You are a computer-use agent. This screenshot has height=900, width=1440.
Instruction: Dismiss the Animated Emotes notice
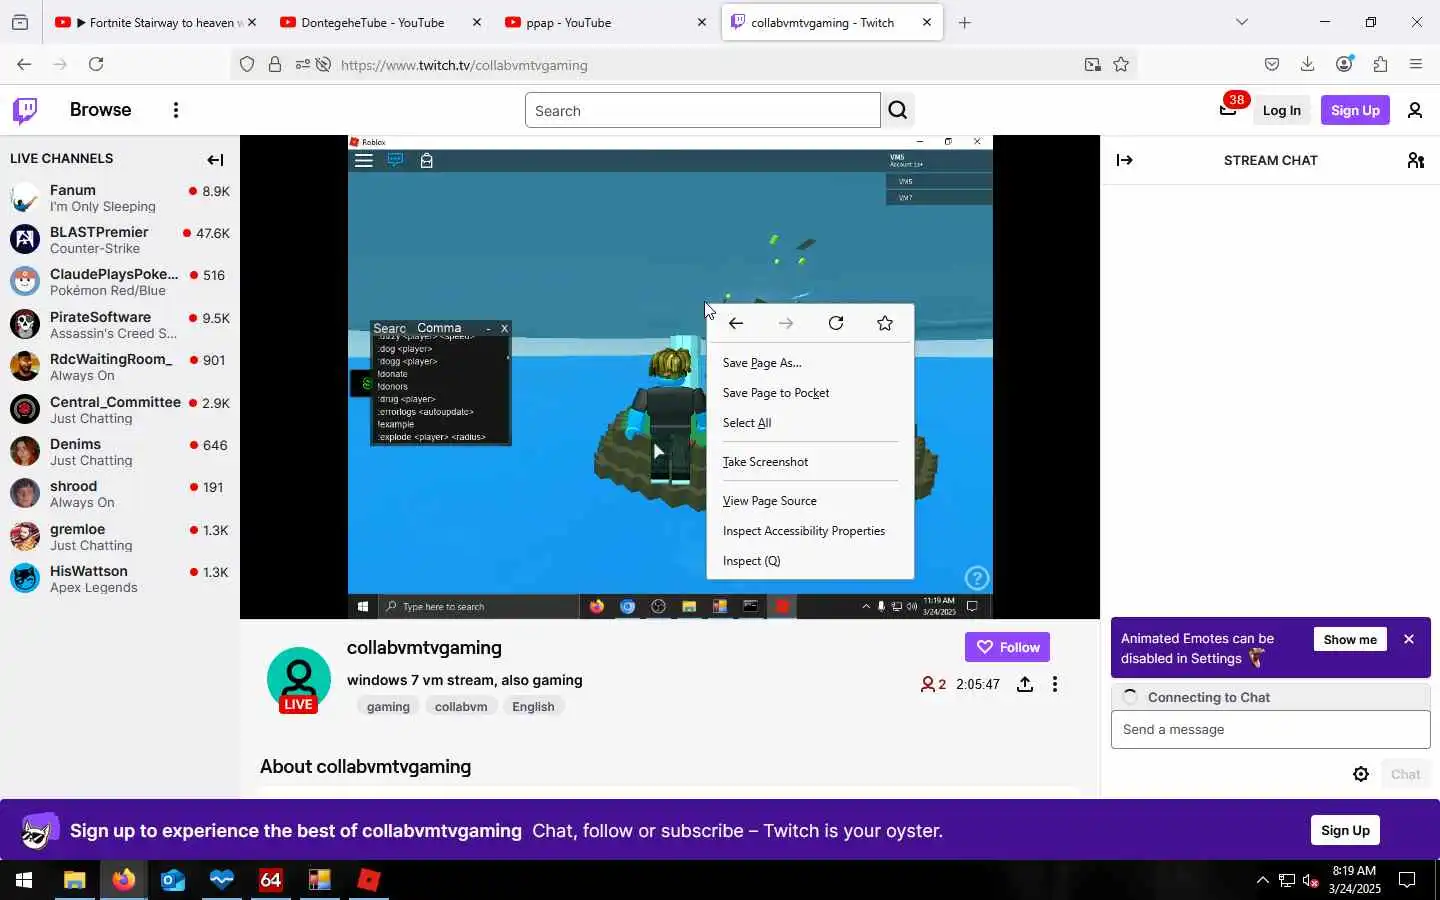pyautogui.click(x=1409, y=639)
